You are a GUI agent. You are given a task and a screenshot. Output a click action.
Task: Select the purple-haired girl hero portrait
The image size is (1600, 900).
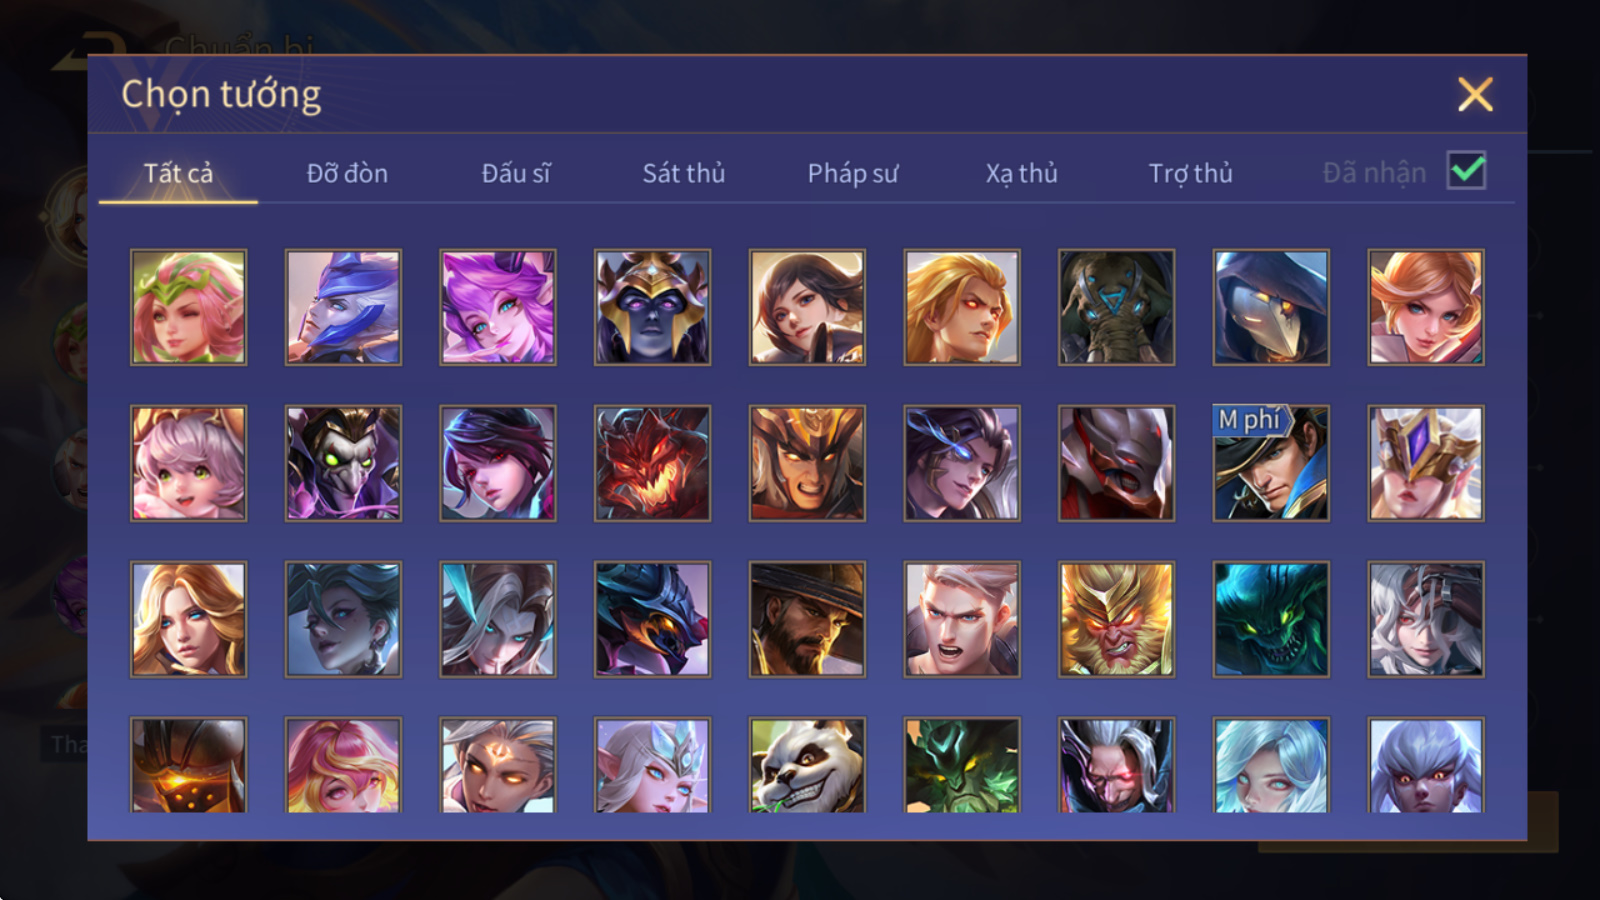point(497,307)
